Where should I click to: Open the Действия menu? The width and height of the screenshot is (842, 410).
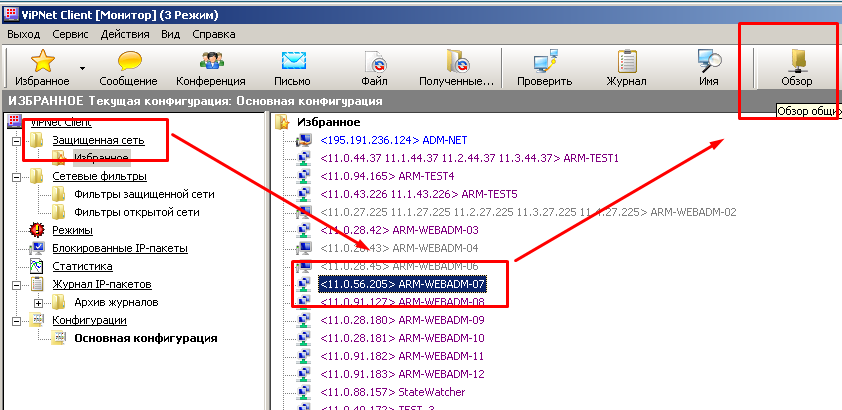pyautogui.click(x=125, y=33)
